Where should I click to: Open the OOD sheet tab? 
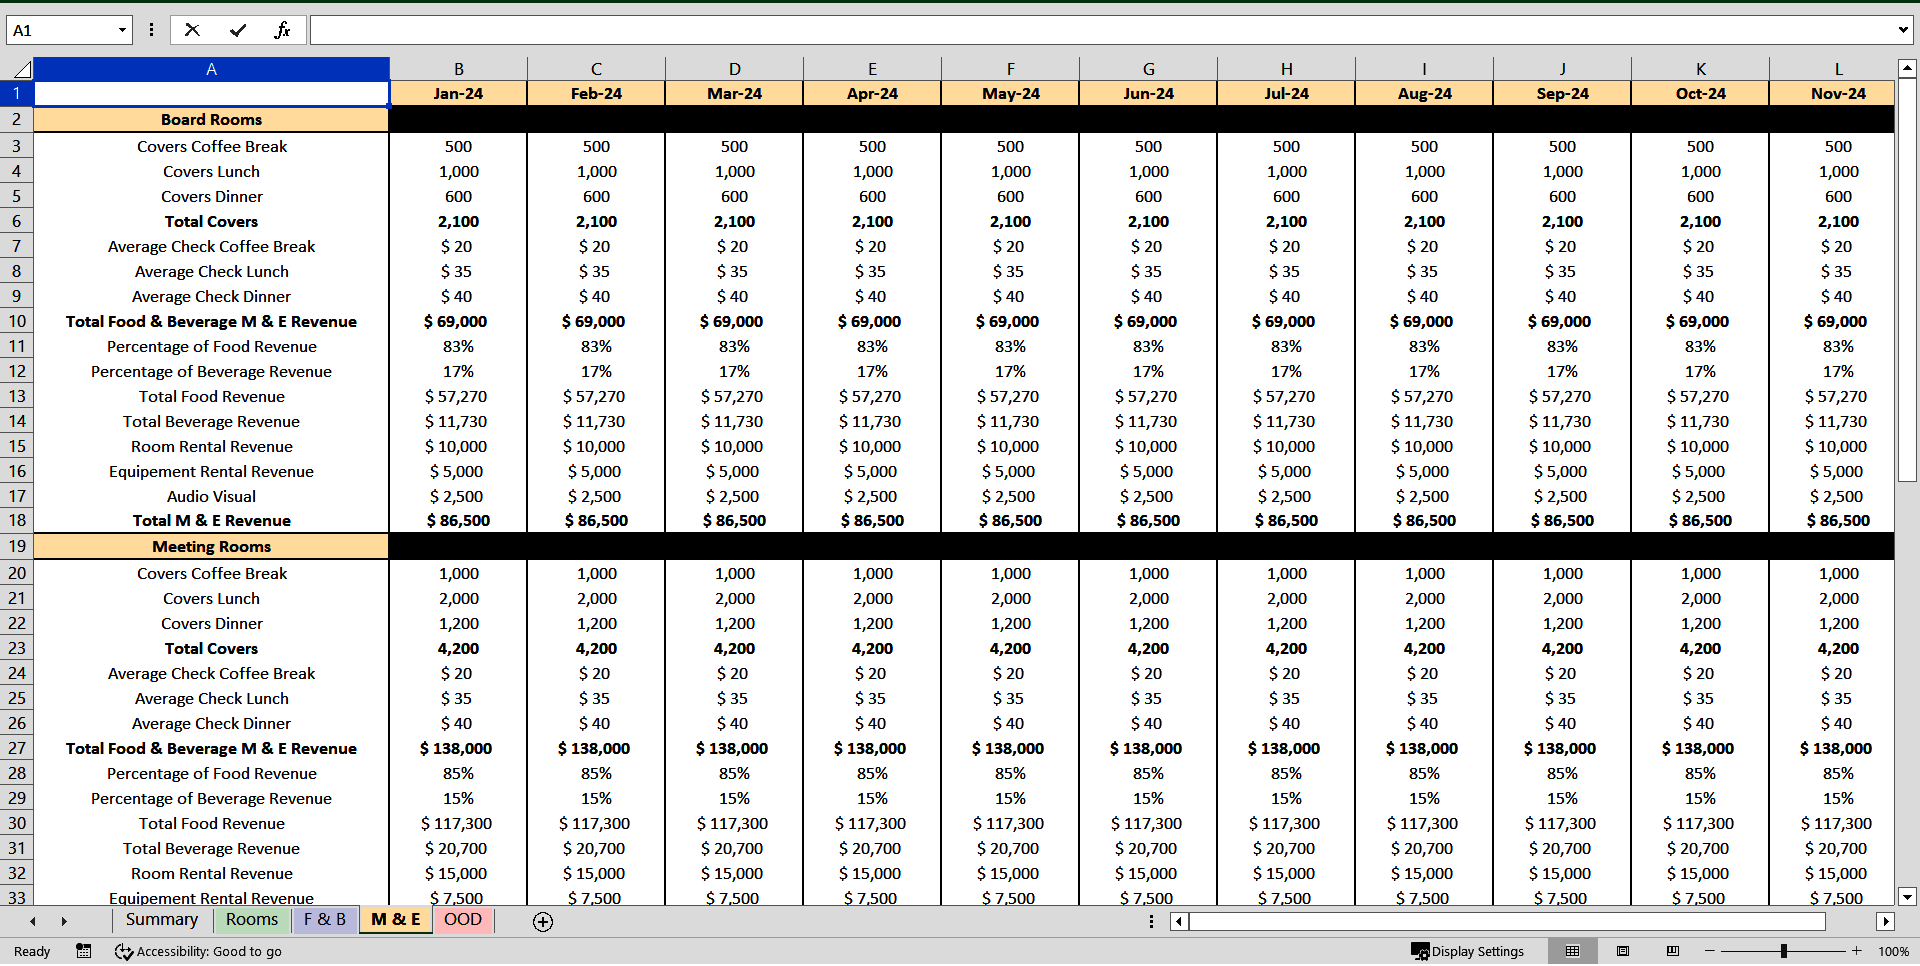(x=463, y=920)
